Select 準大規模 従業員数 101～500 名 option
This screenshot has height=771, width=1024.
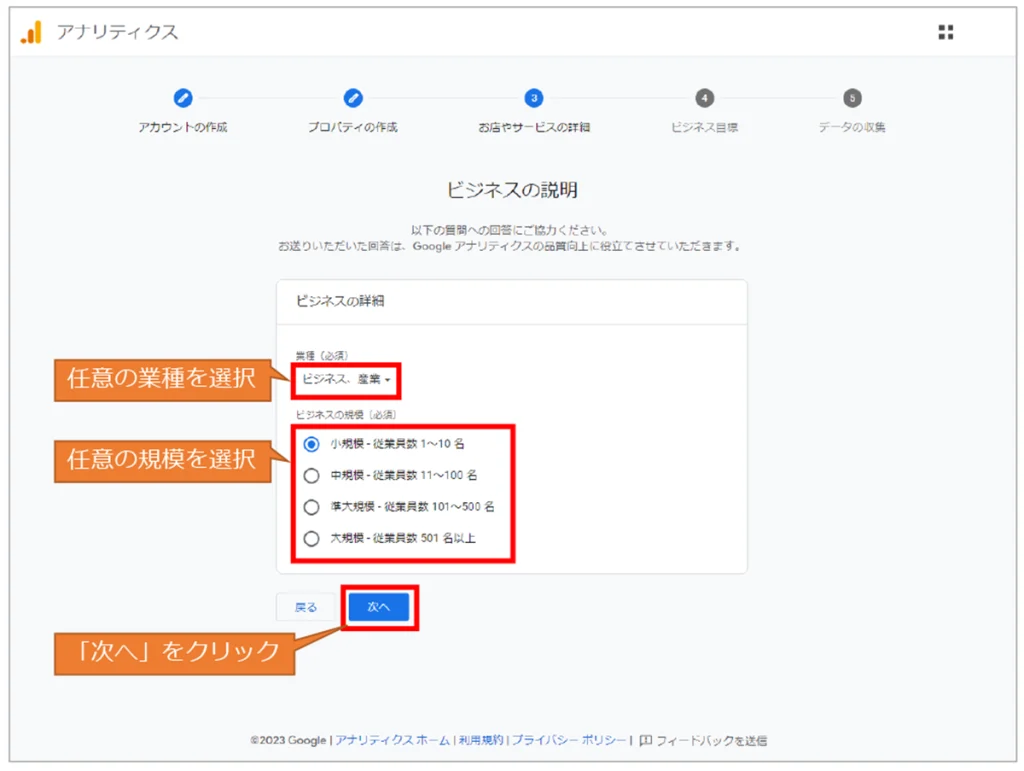click(311, 507)
